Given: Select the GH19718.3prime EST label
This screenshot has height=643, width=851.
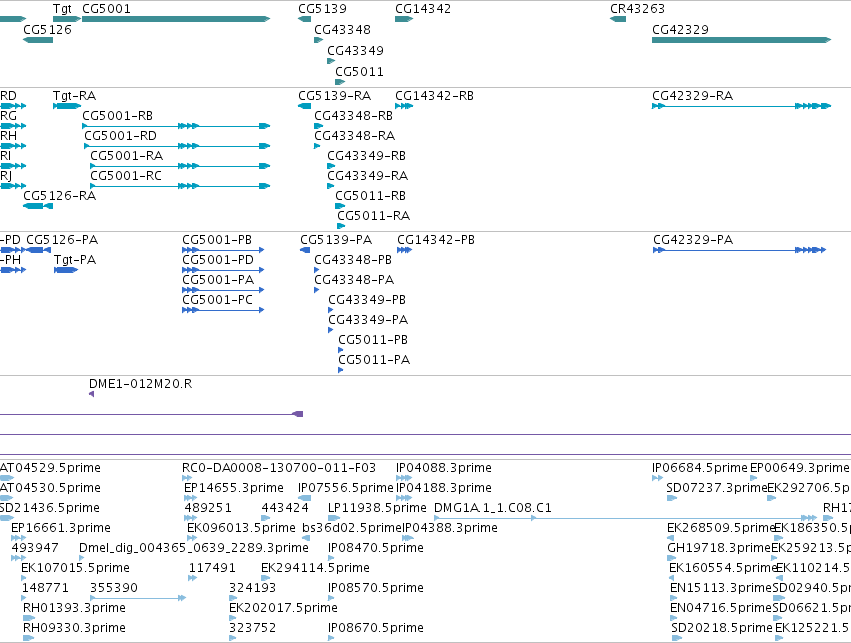Looking at the screenshot, I should 719,548.
